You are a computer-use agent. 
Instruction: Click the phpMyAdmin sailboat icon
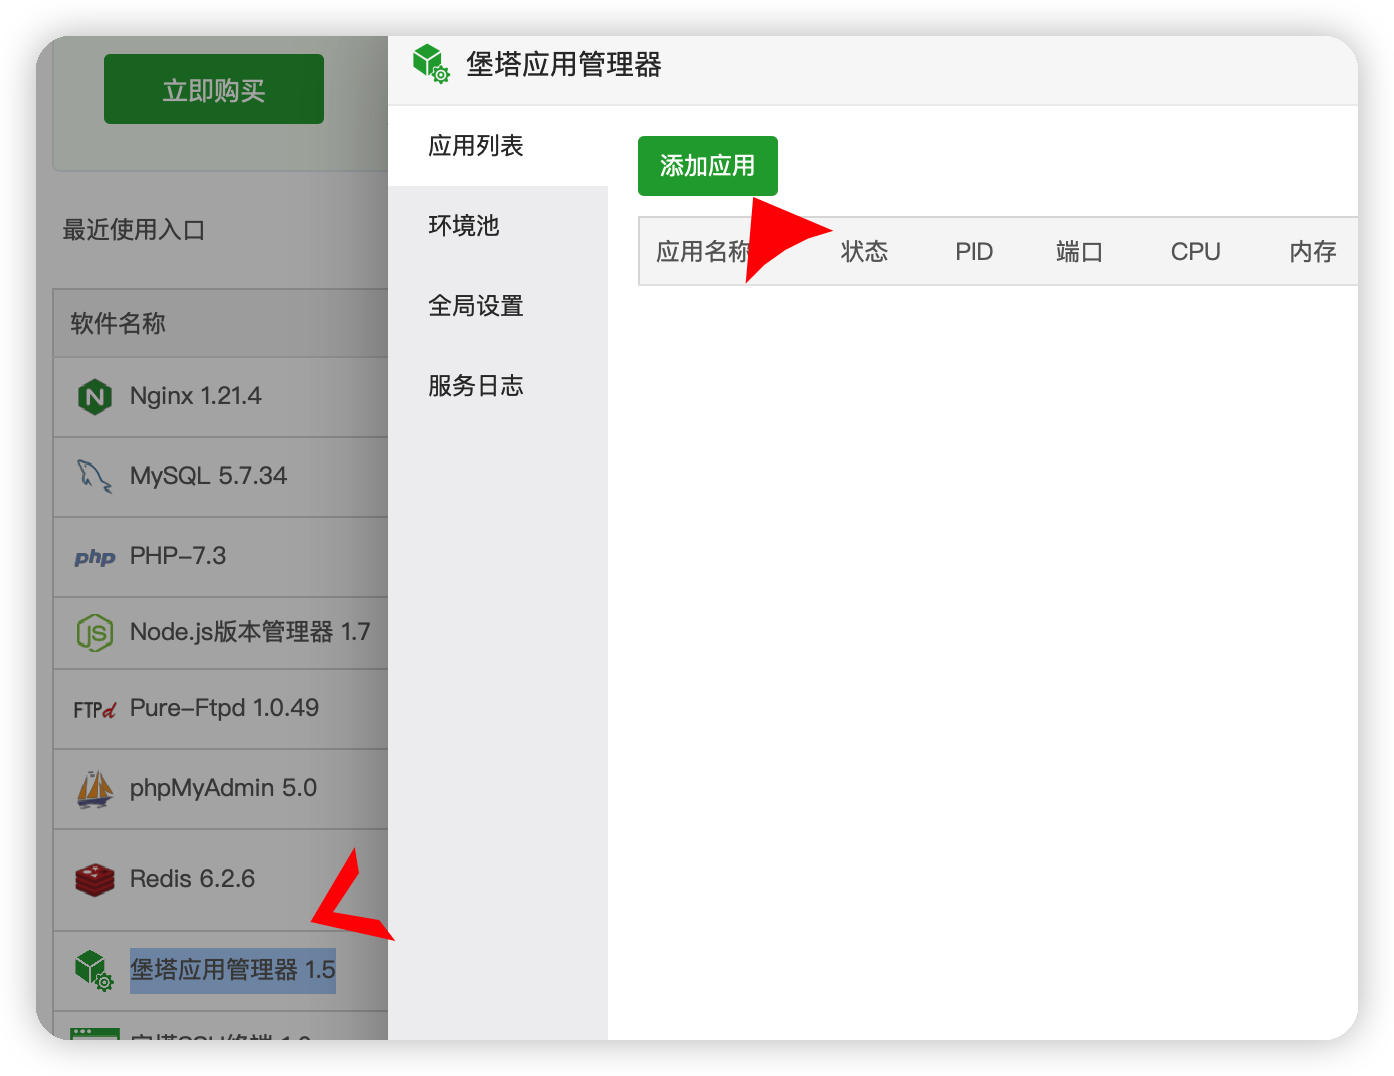tap(95, 789)
